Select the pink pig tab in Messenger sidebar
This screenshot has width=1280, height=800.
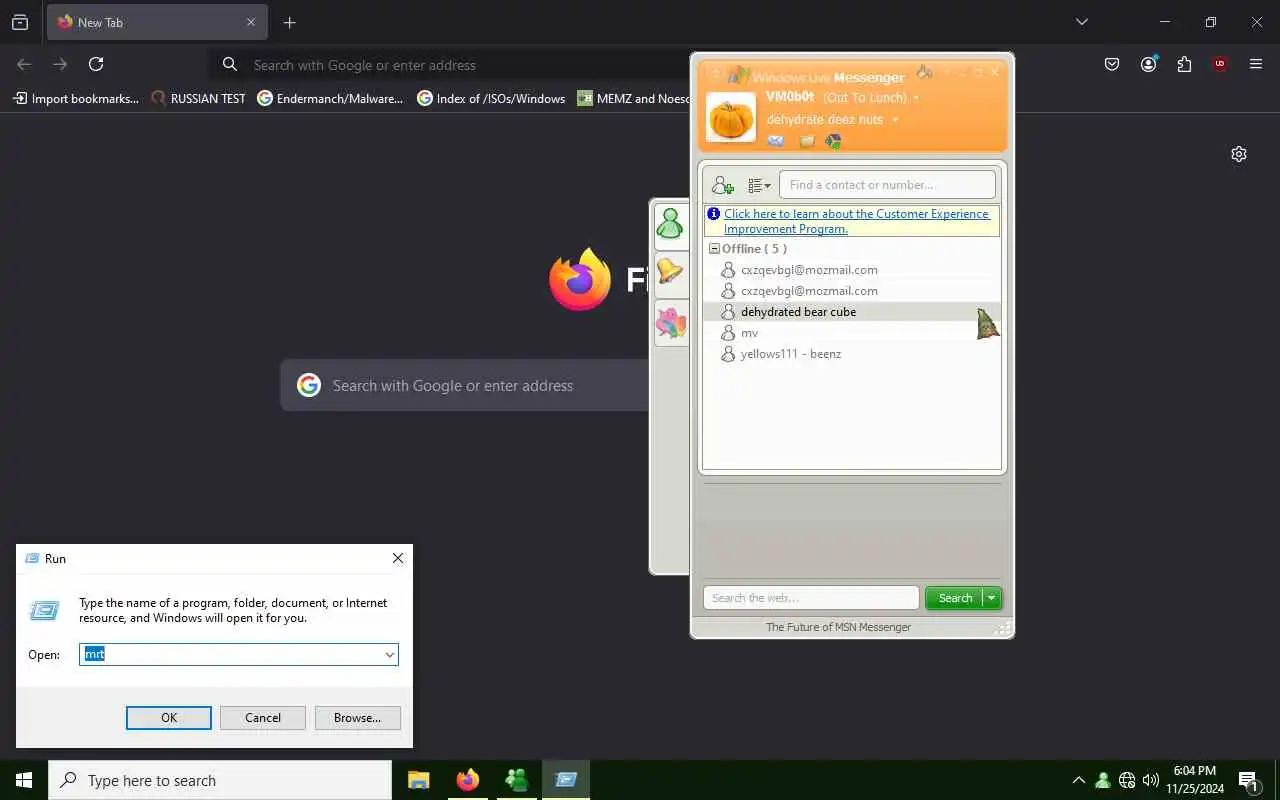[x=670, y=322]
